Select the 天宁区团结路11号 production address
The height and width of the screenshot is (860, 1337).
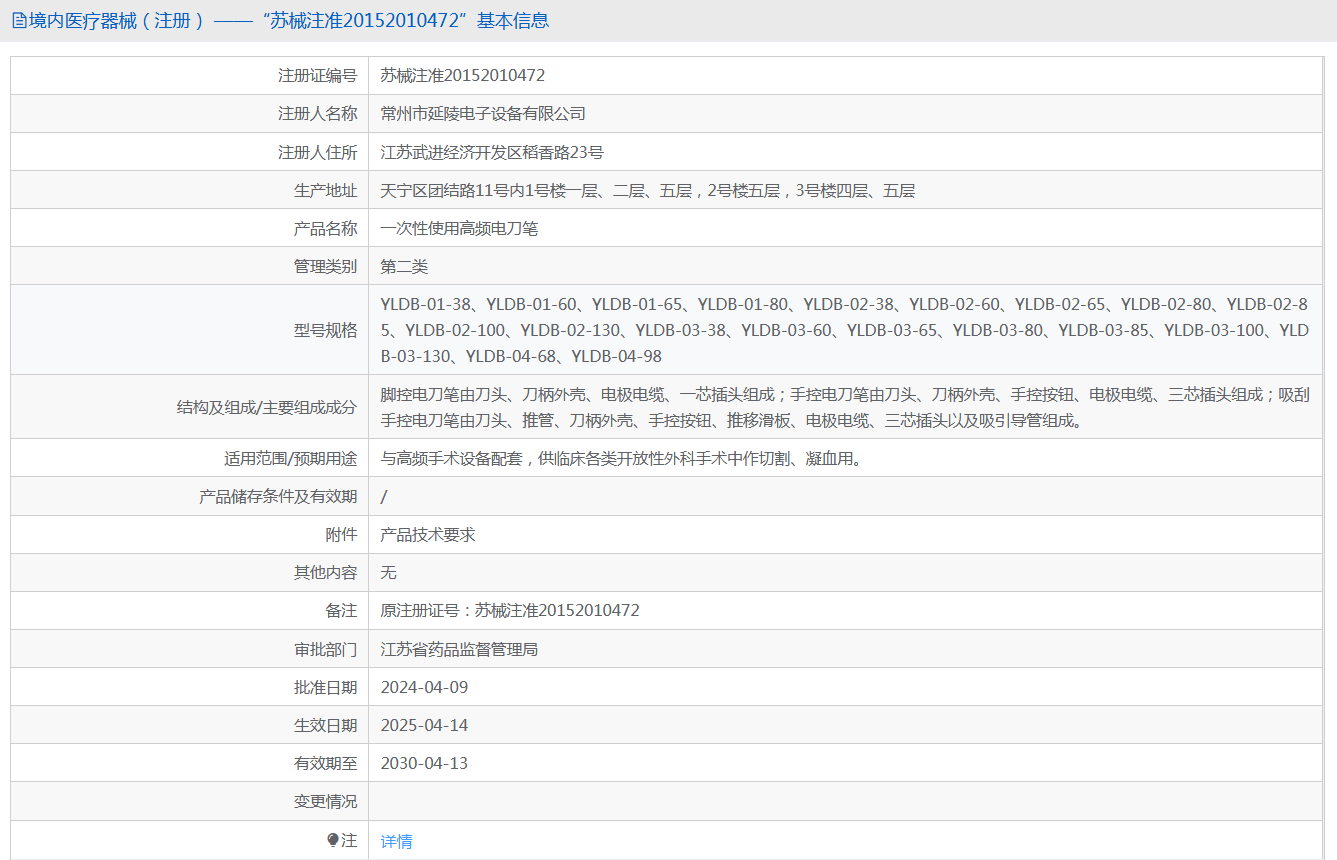click(648, 190)
